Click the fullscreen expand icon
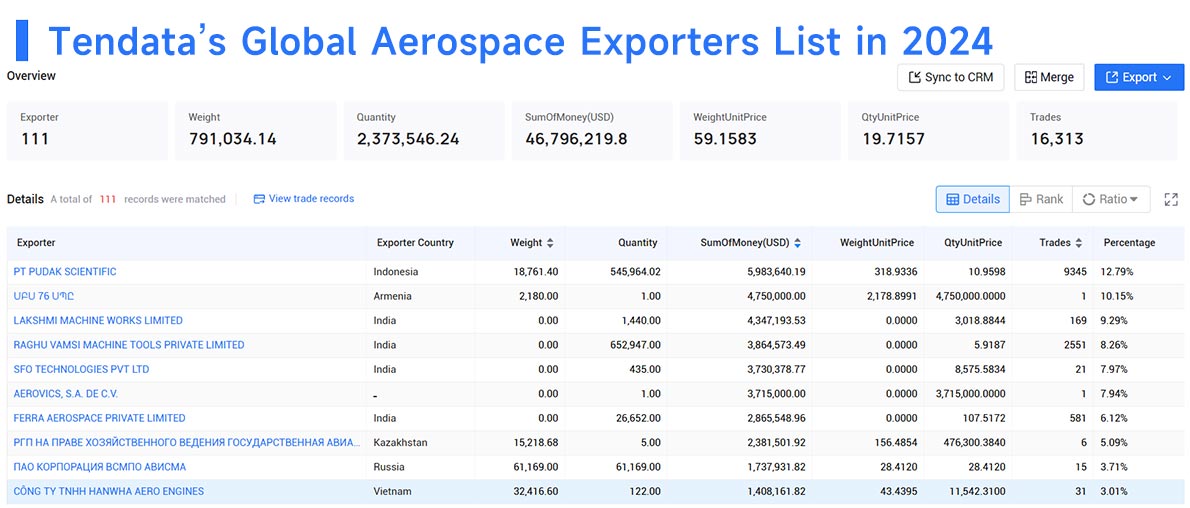Image resolution: width=1190 pixels, height=508 pixels. tap(1171, 199)
